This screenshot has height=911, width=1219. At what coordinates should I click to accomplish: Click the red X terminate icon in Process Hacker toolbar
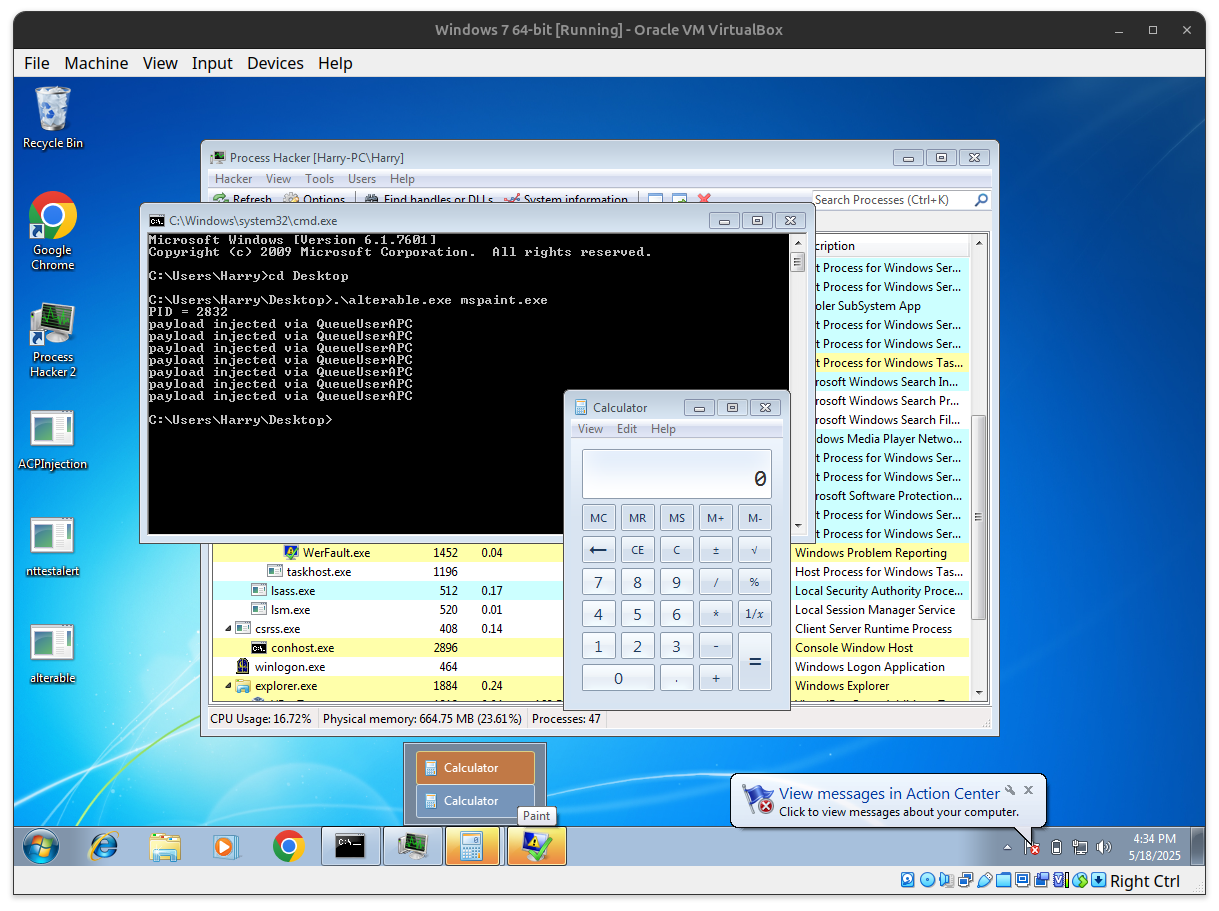tap(704, 200)
